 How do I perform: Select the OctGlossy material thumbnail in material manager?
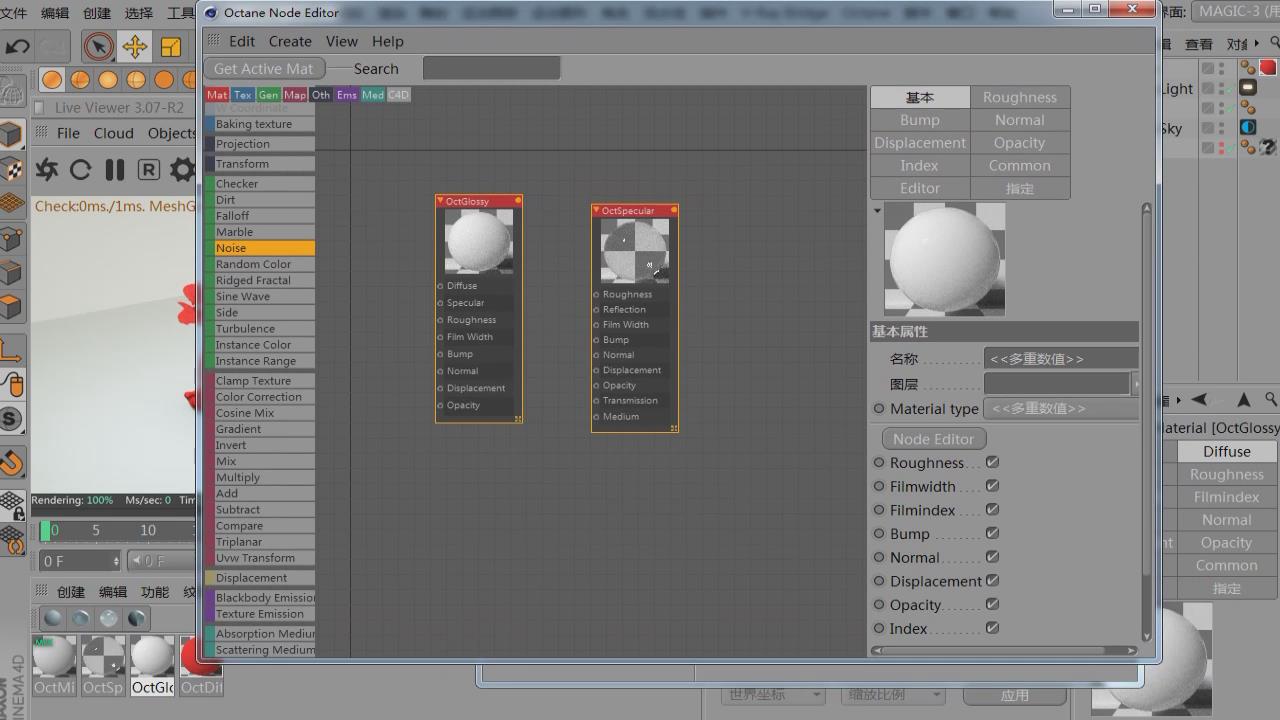click(152, 658)
